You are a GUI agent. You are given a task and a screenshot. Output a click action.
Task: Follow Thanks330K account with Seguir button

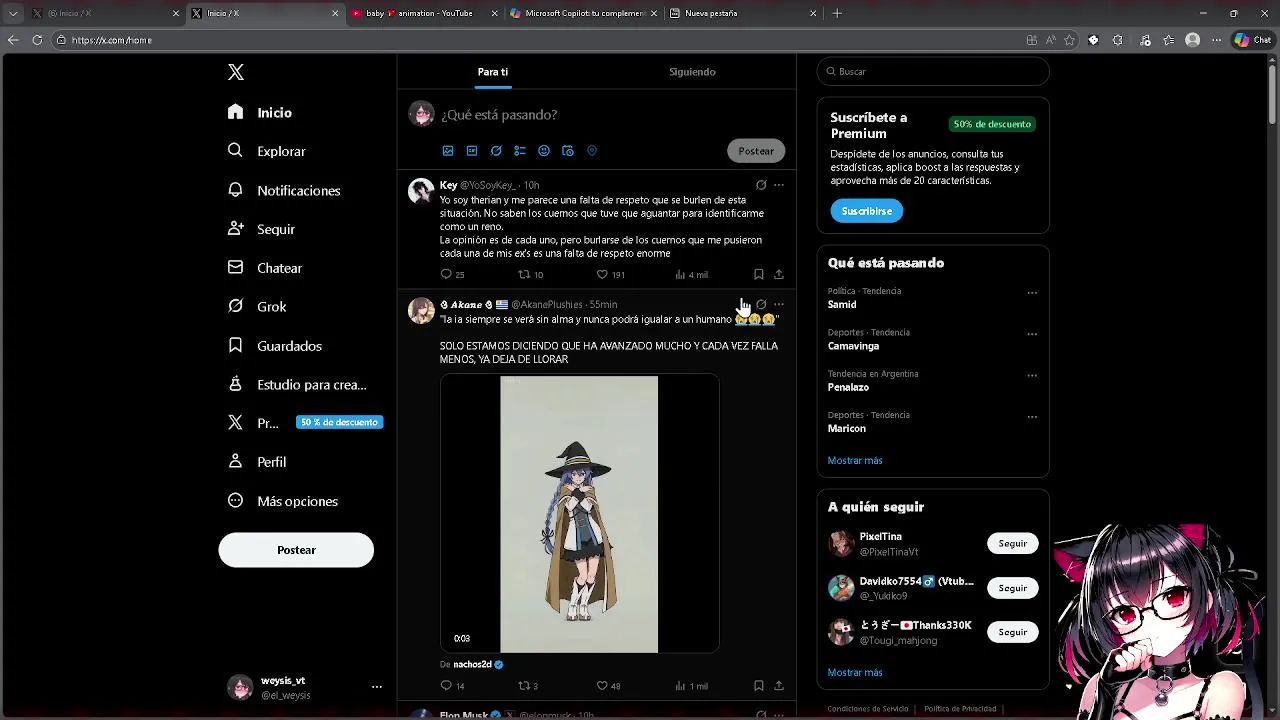pyautogui.click(x=1012, y=632)
